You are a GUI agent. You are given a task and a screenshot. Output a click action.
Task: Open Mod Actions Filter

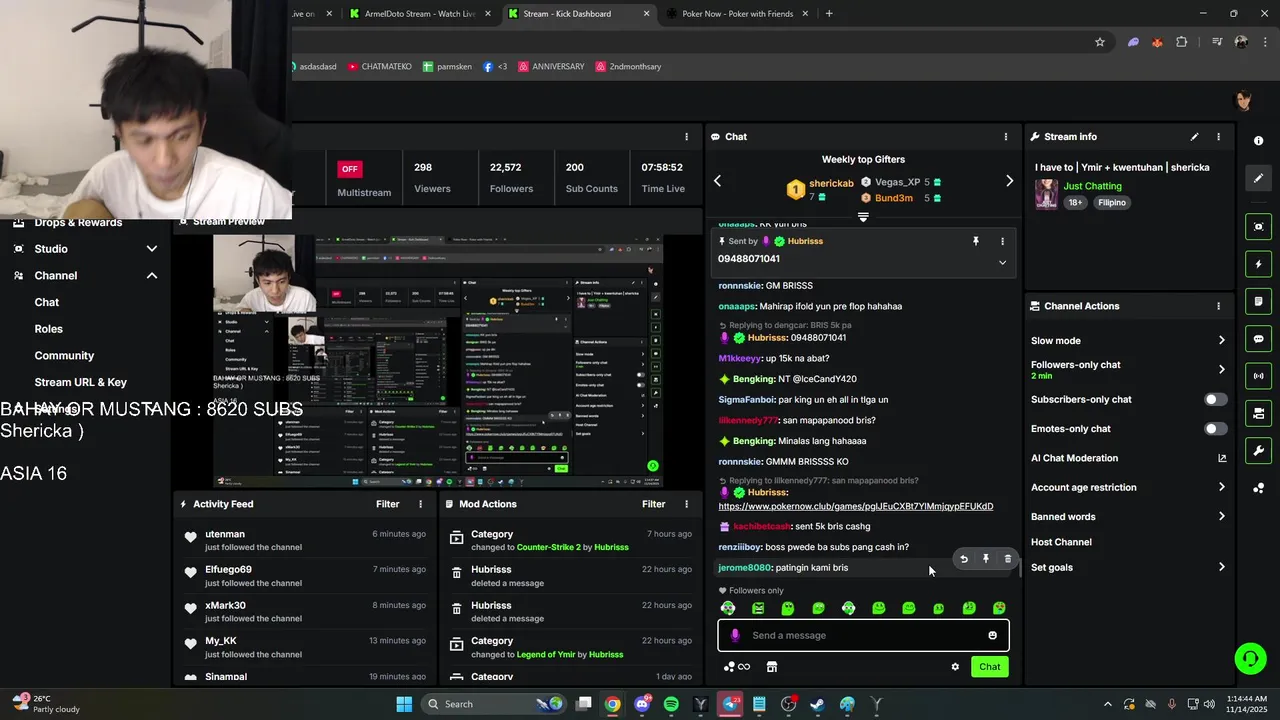tap(653, 504)
